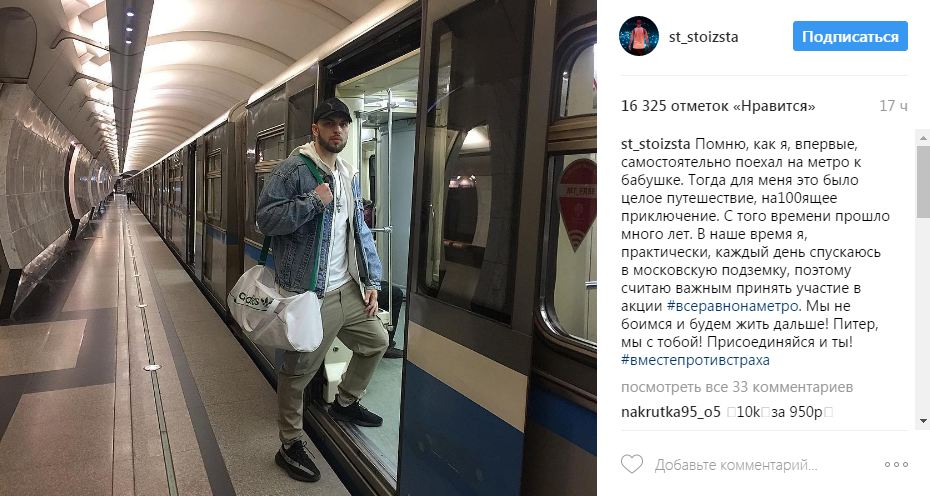Click the red sticker on train window
This screenshot has height=496, width=930.
[578, 202]
